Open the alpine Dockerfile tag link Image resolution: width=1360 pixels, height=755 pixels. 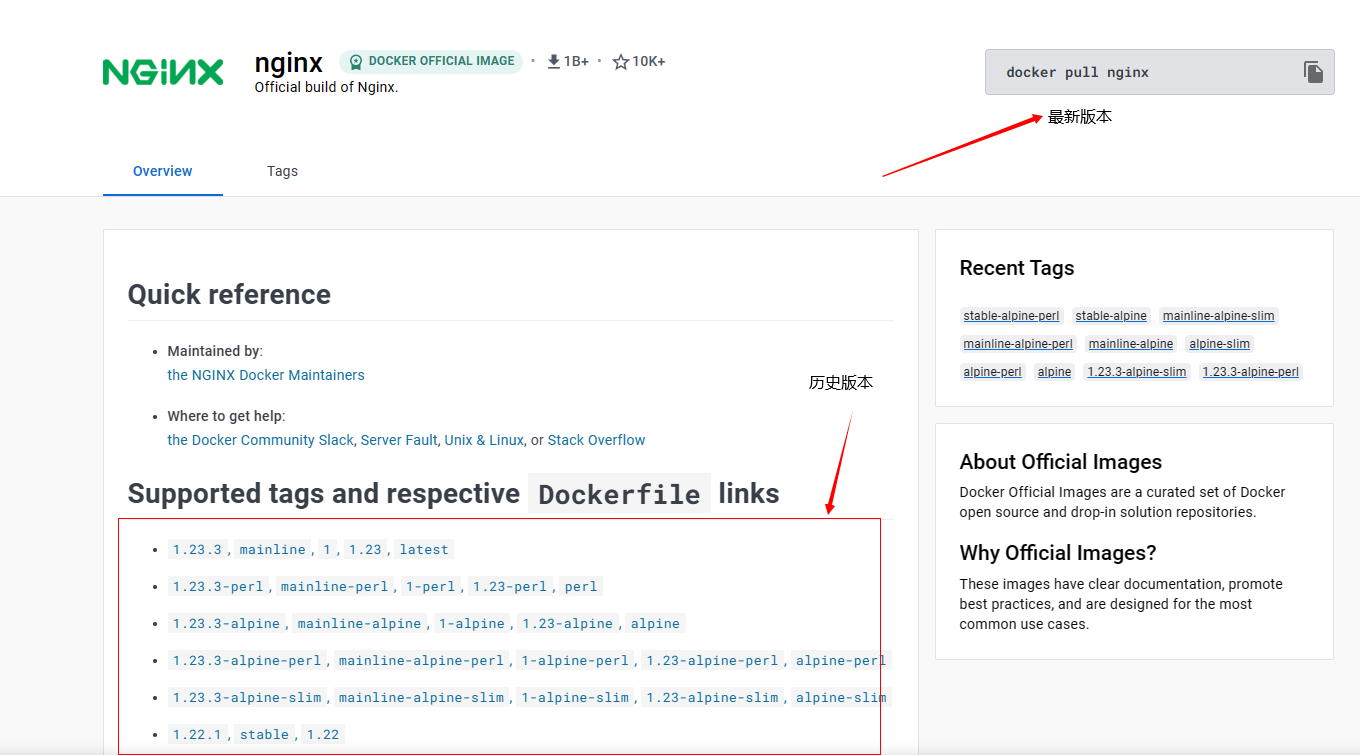655,623
